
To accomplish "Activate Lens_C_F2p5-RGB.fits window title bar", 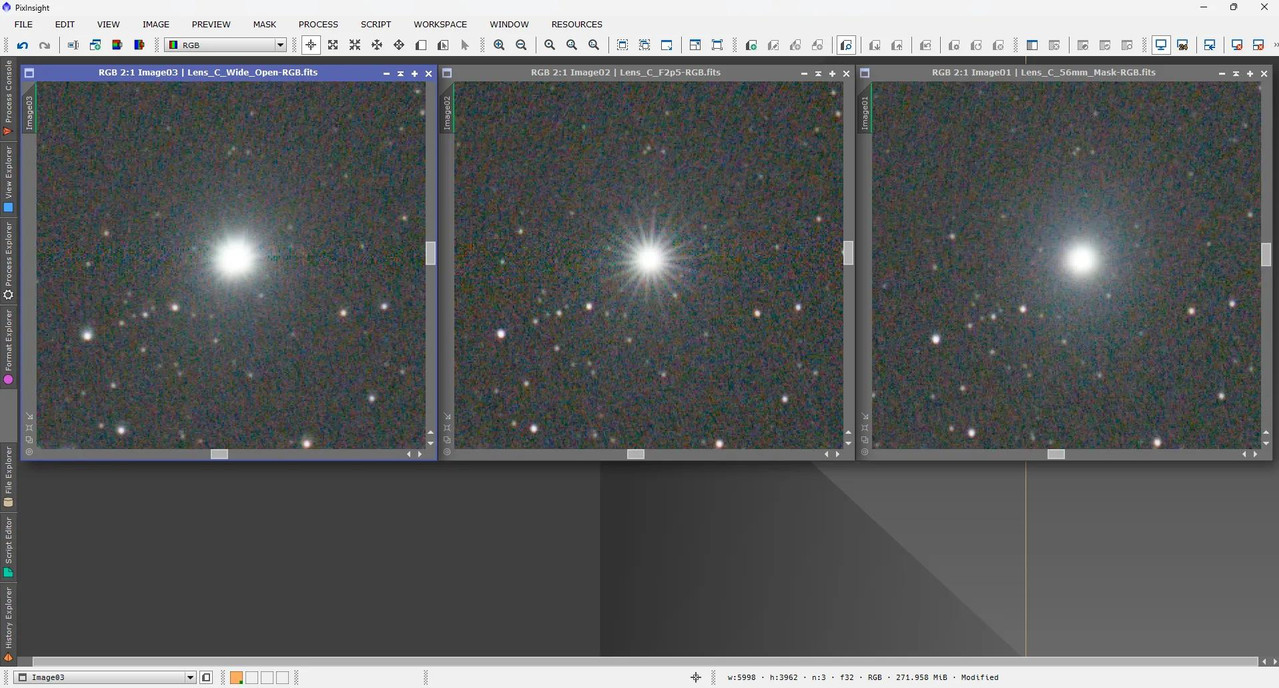I will pos(625,73).
